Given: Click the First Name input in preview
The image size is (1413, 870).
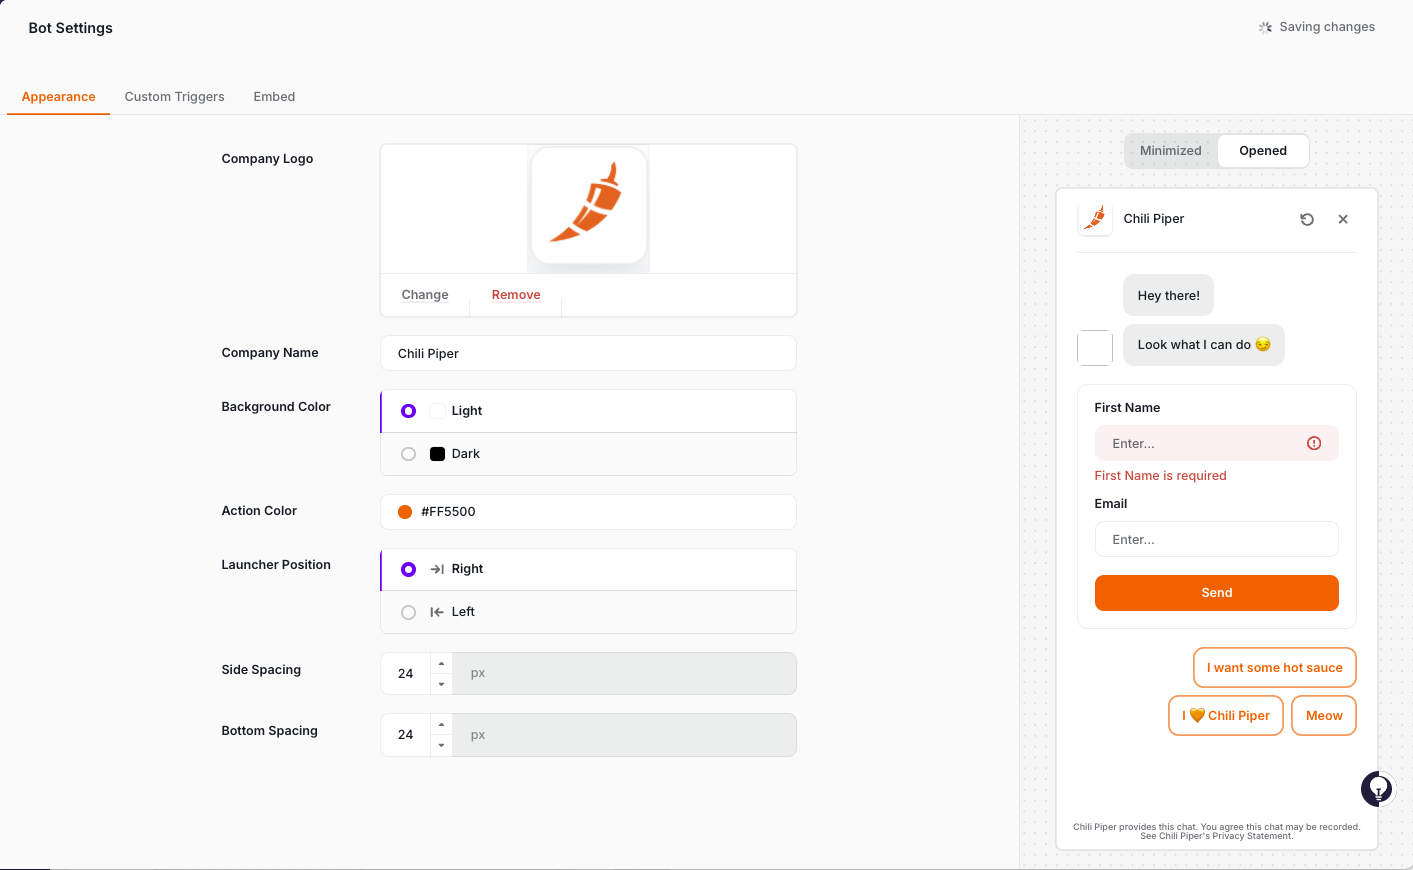Looking at the screenshot, I should [x=1216, y=443].
